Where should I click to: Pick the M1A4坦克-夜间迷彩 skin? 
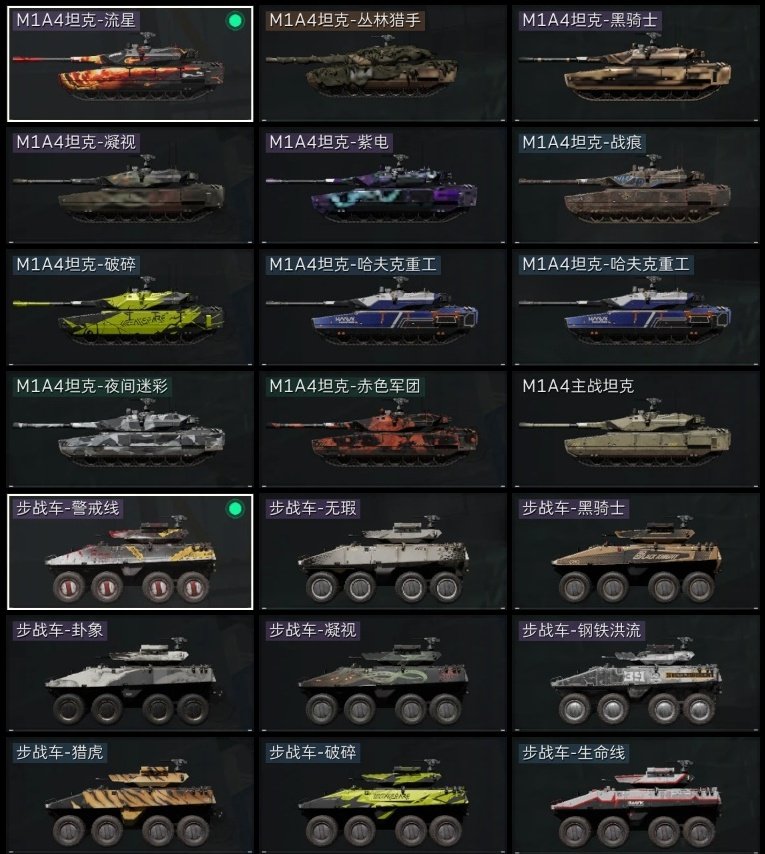130,430
